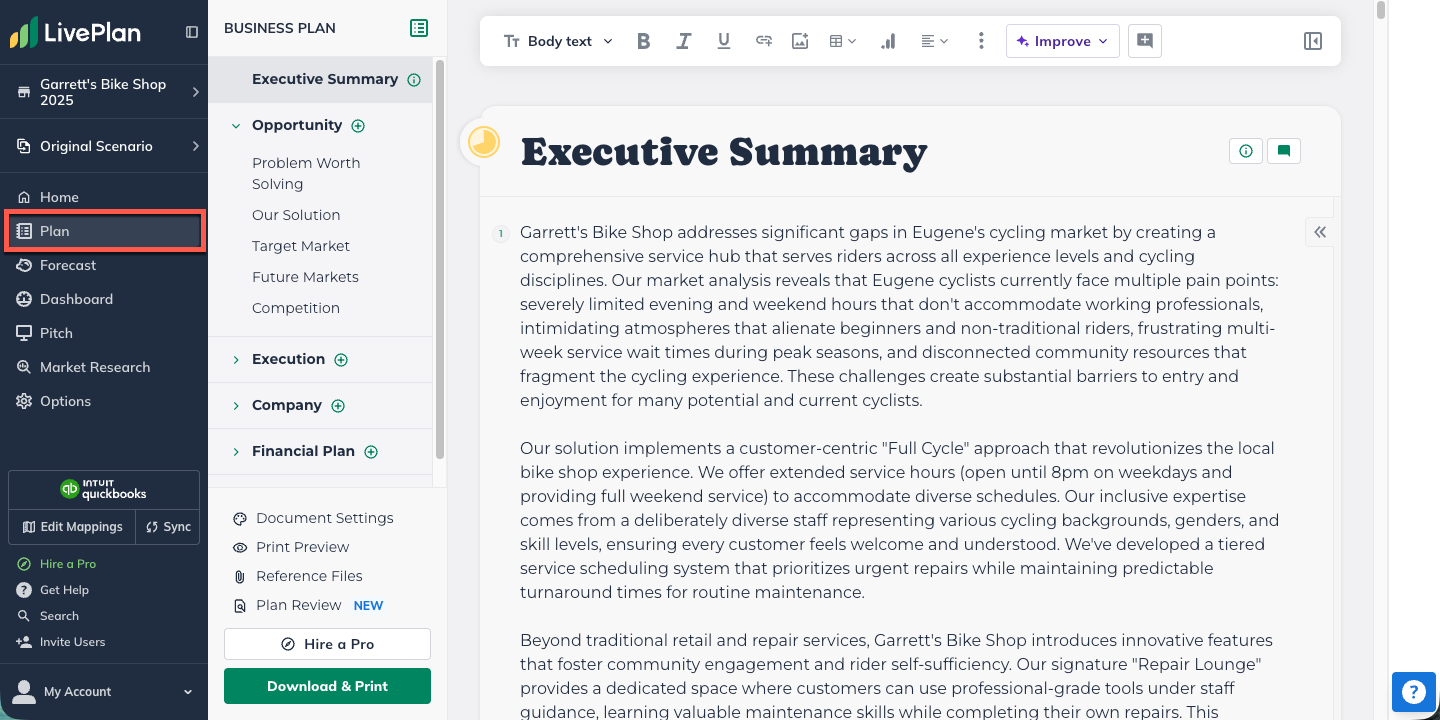1440x720 pixels.
Task: Open the instructions info button near the title
Action: [1246, 151]
